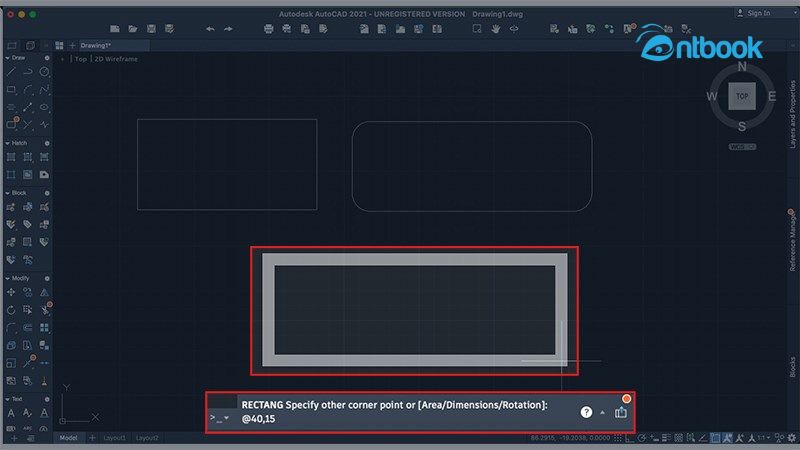The image size is (800, 450).
Task: Open the Layers and Properties side panel
Action: 793,115
